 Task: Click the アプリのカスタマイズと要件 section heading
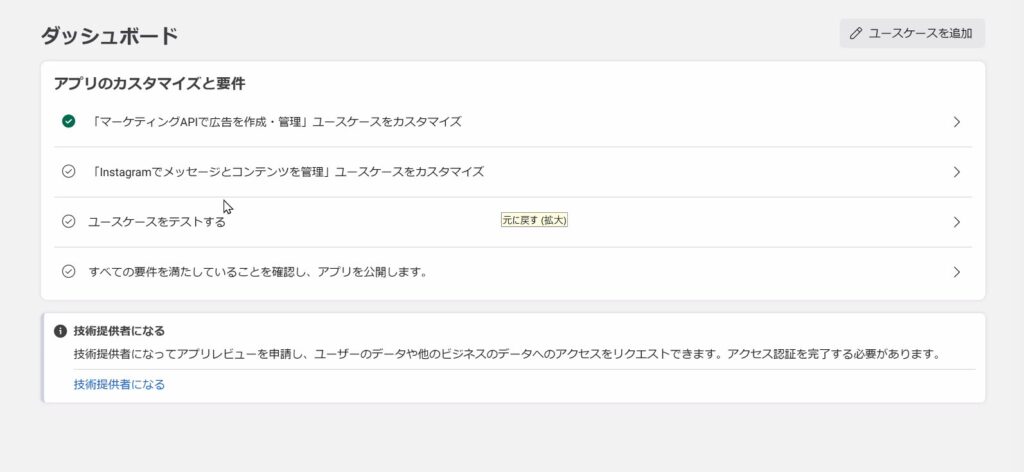(x=149, y=84)
